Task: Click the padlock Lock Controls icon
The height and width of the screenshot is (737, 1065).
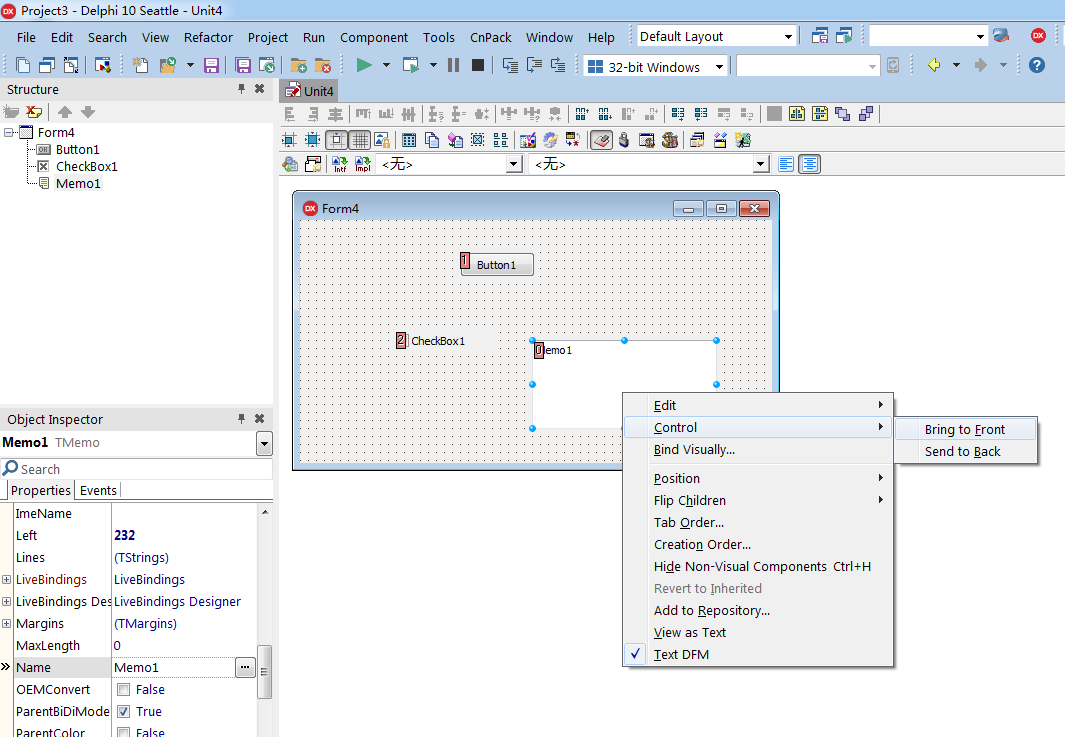Action: [x=382, y=140]
